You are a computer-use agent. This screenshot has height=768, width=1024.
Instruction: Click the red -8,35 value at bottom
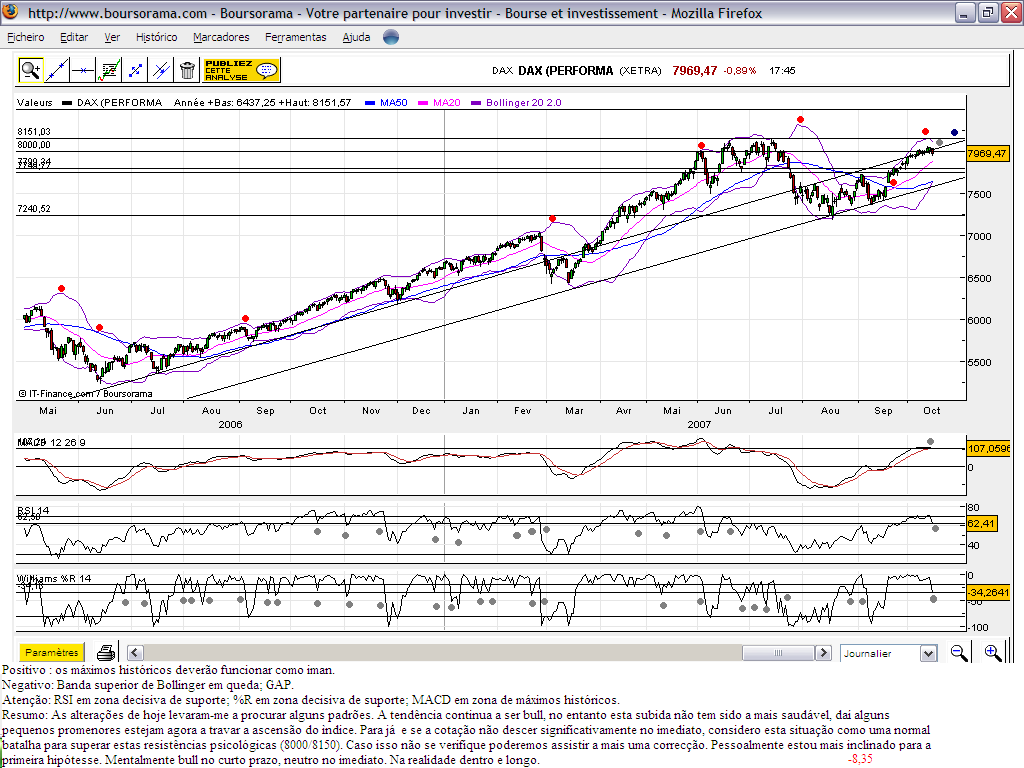coord(860,759)
